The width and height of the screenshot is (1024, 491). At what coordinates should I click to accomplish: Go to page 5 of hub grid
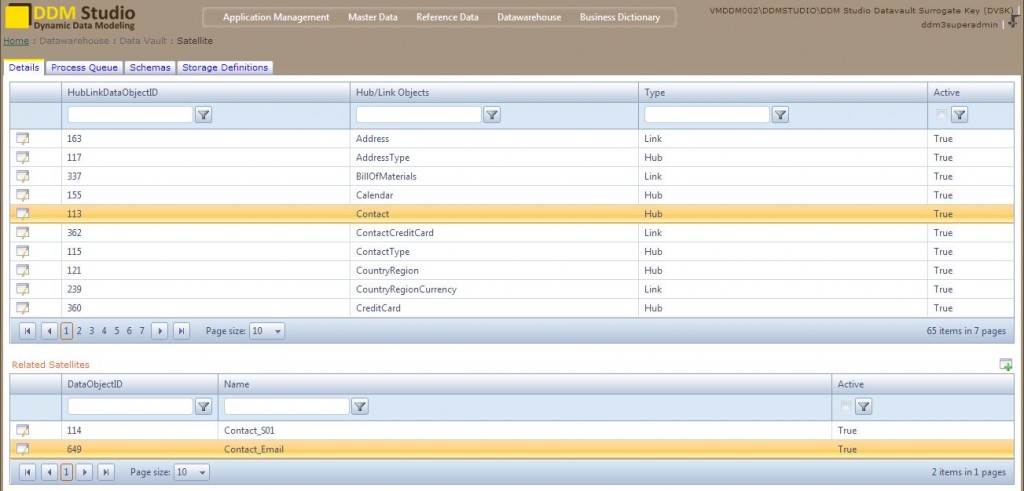click(117, 331)
